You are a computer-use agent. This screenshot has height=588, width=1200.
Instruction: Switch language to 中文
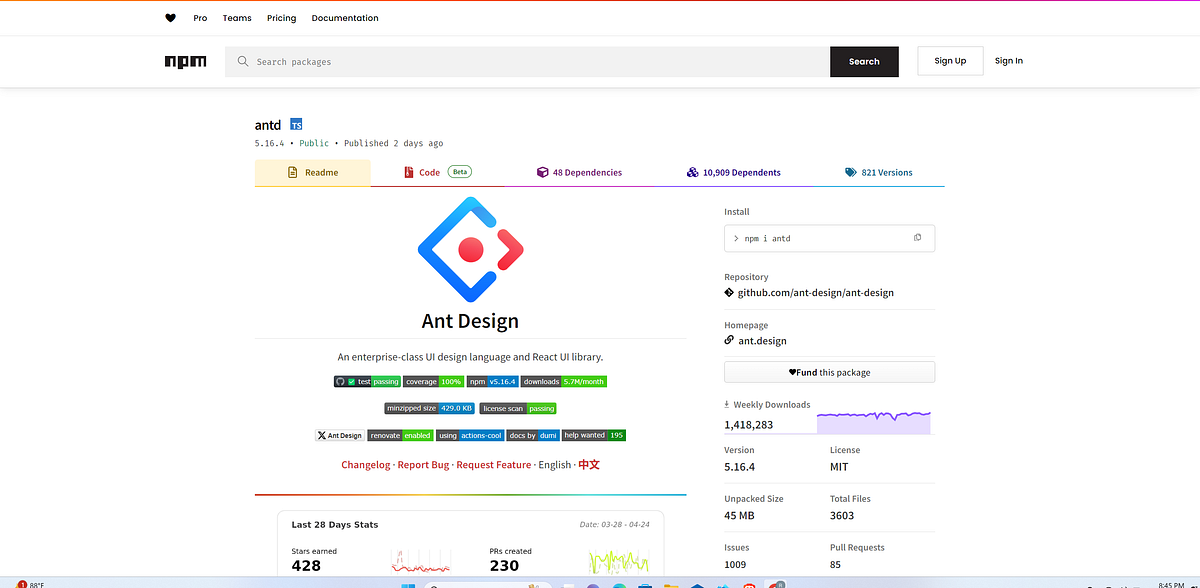tap(589, 464)
